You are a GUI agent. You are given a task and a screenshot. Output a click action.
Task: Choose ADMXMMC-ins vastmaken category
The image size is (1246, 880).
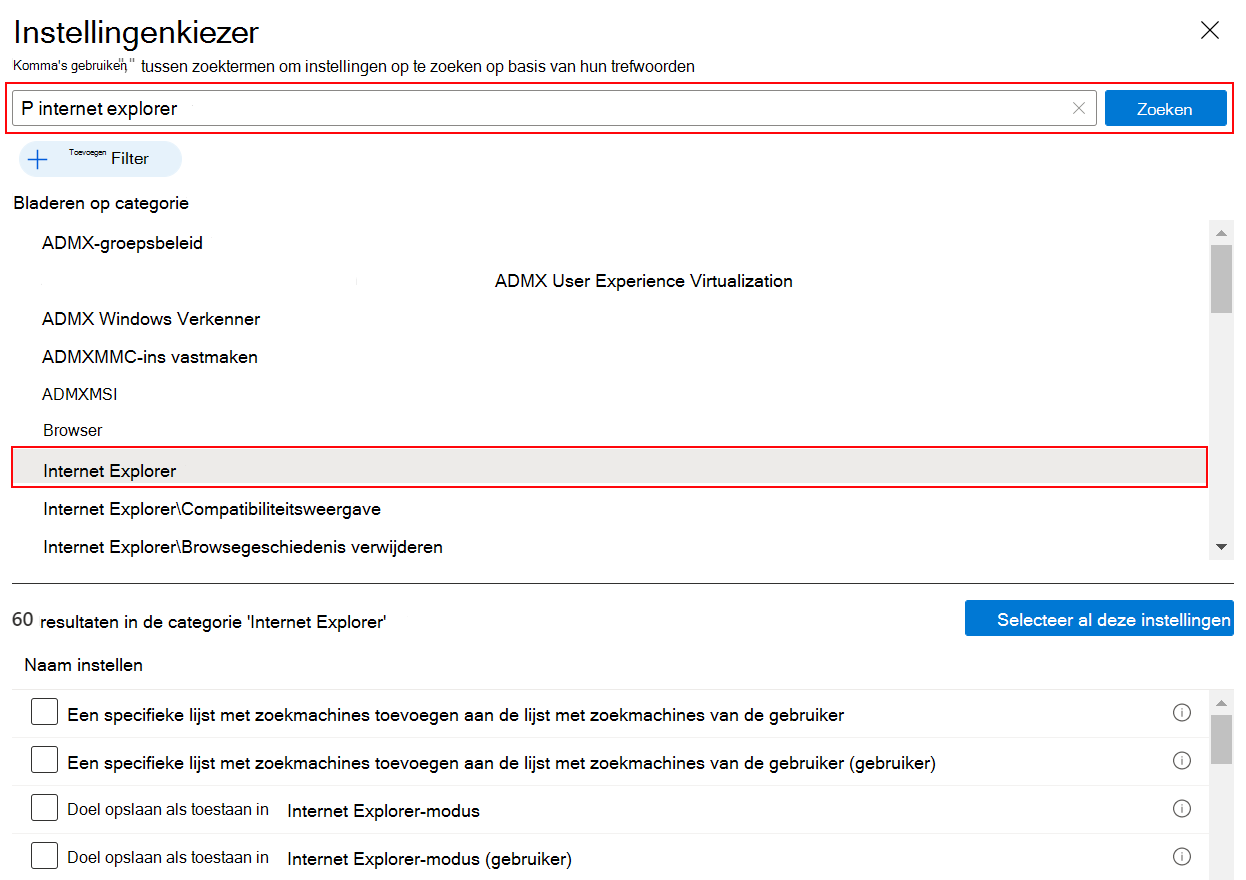click(x=150, y=357)
